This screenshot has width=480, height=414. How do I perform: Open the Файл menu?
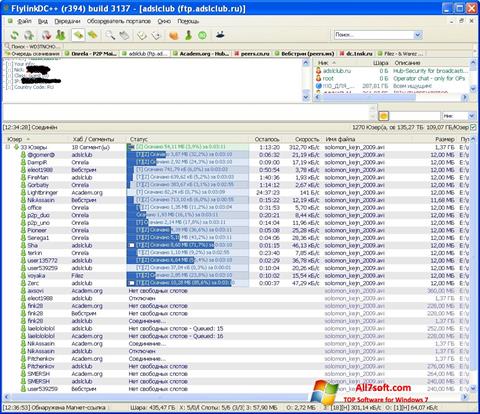pos(24,21)
